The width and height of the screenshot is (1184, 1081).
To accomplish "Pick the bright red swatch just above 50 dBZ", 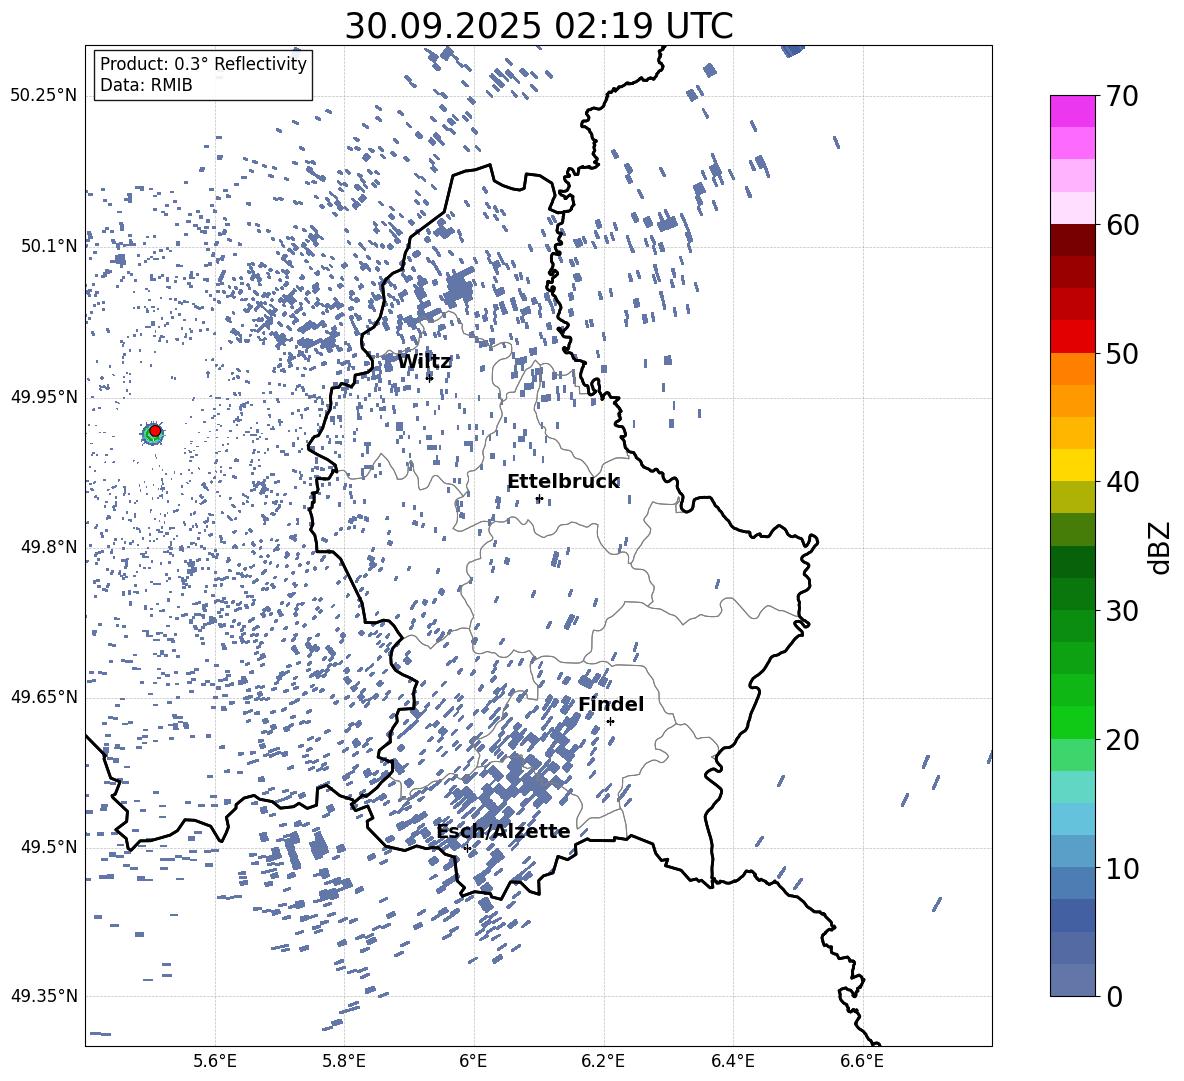I will [1072, 337].
